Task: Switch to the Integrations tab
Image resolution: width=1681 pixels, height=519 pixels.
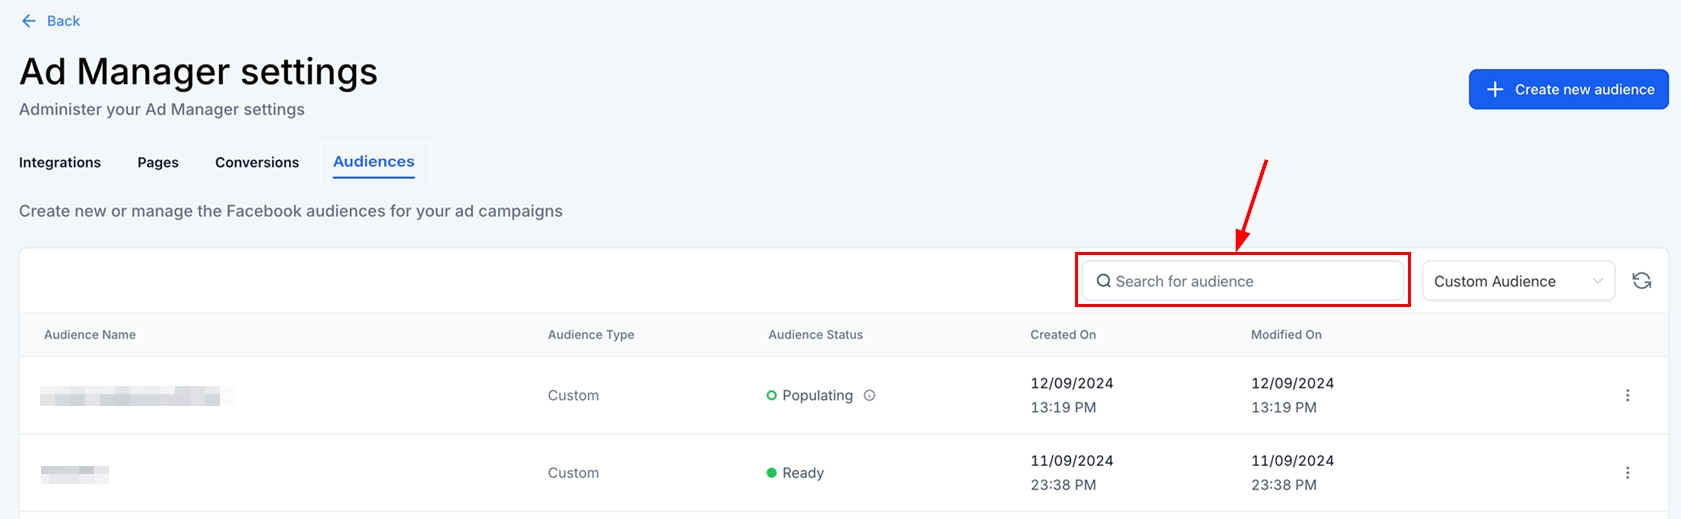Action: pos(60,163)
